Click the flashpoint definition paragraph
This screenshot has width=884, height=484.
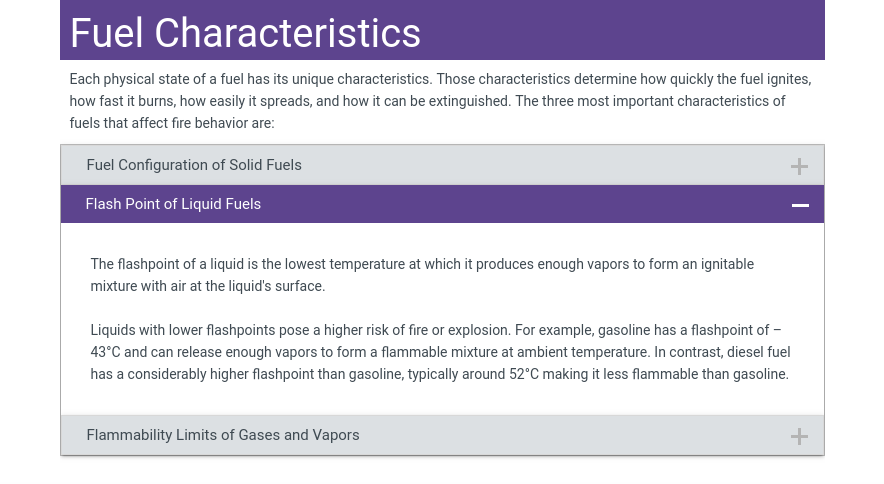coord(422,275)
